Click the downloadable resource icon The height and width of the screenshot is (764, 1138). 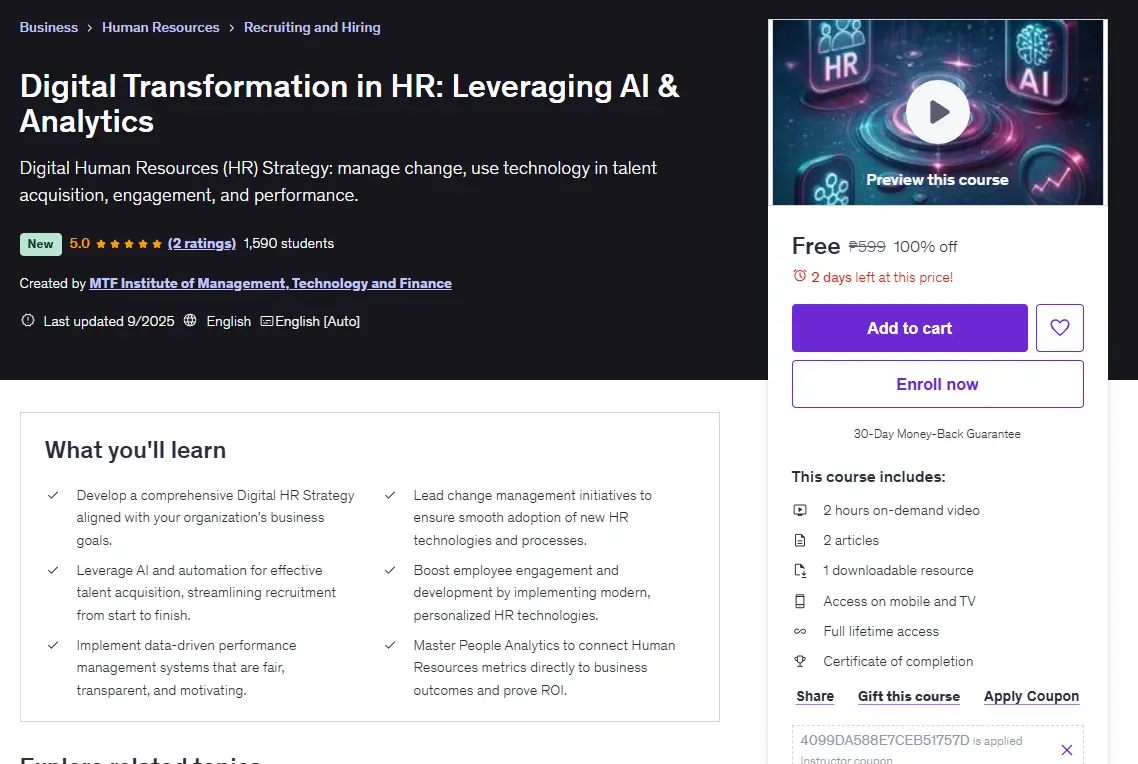(x=800, y=570)
